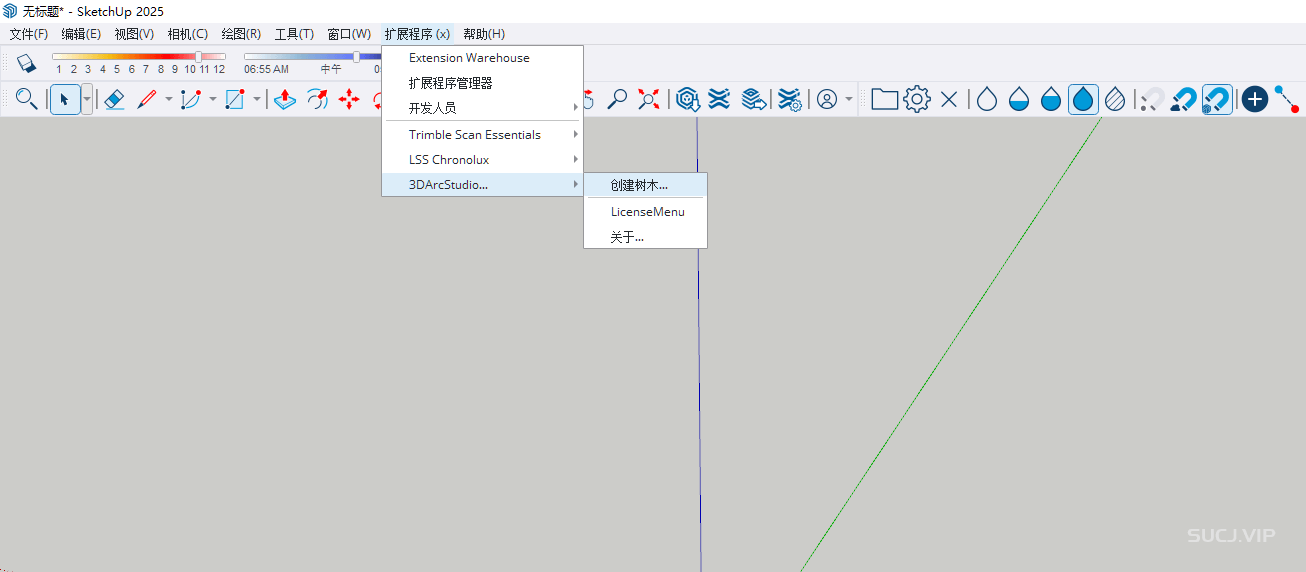Select the Arc tool
Image resolution: width=1306 pixels, height=572 pixels.
(191, 99)
